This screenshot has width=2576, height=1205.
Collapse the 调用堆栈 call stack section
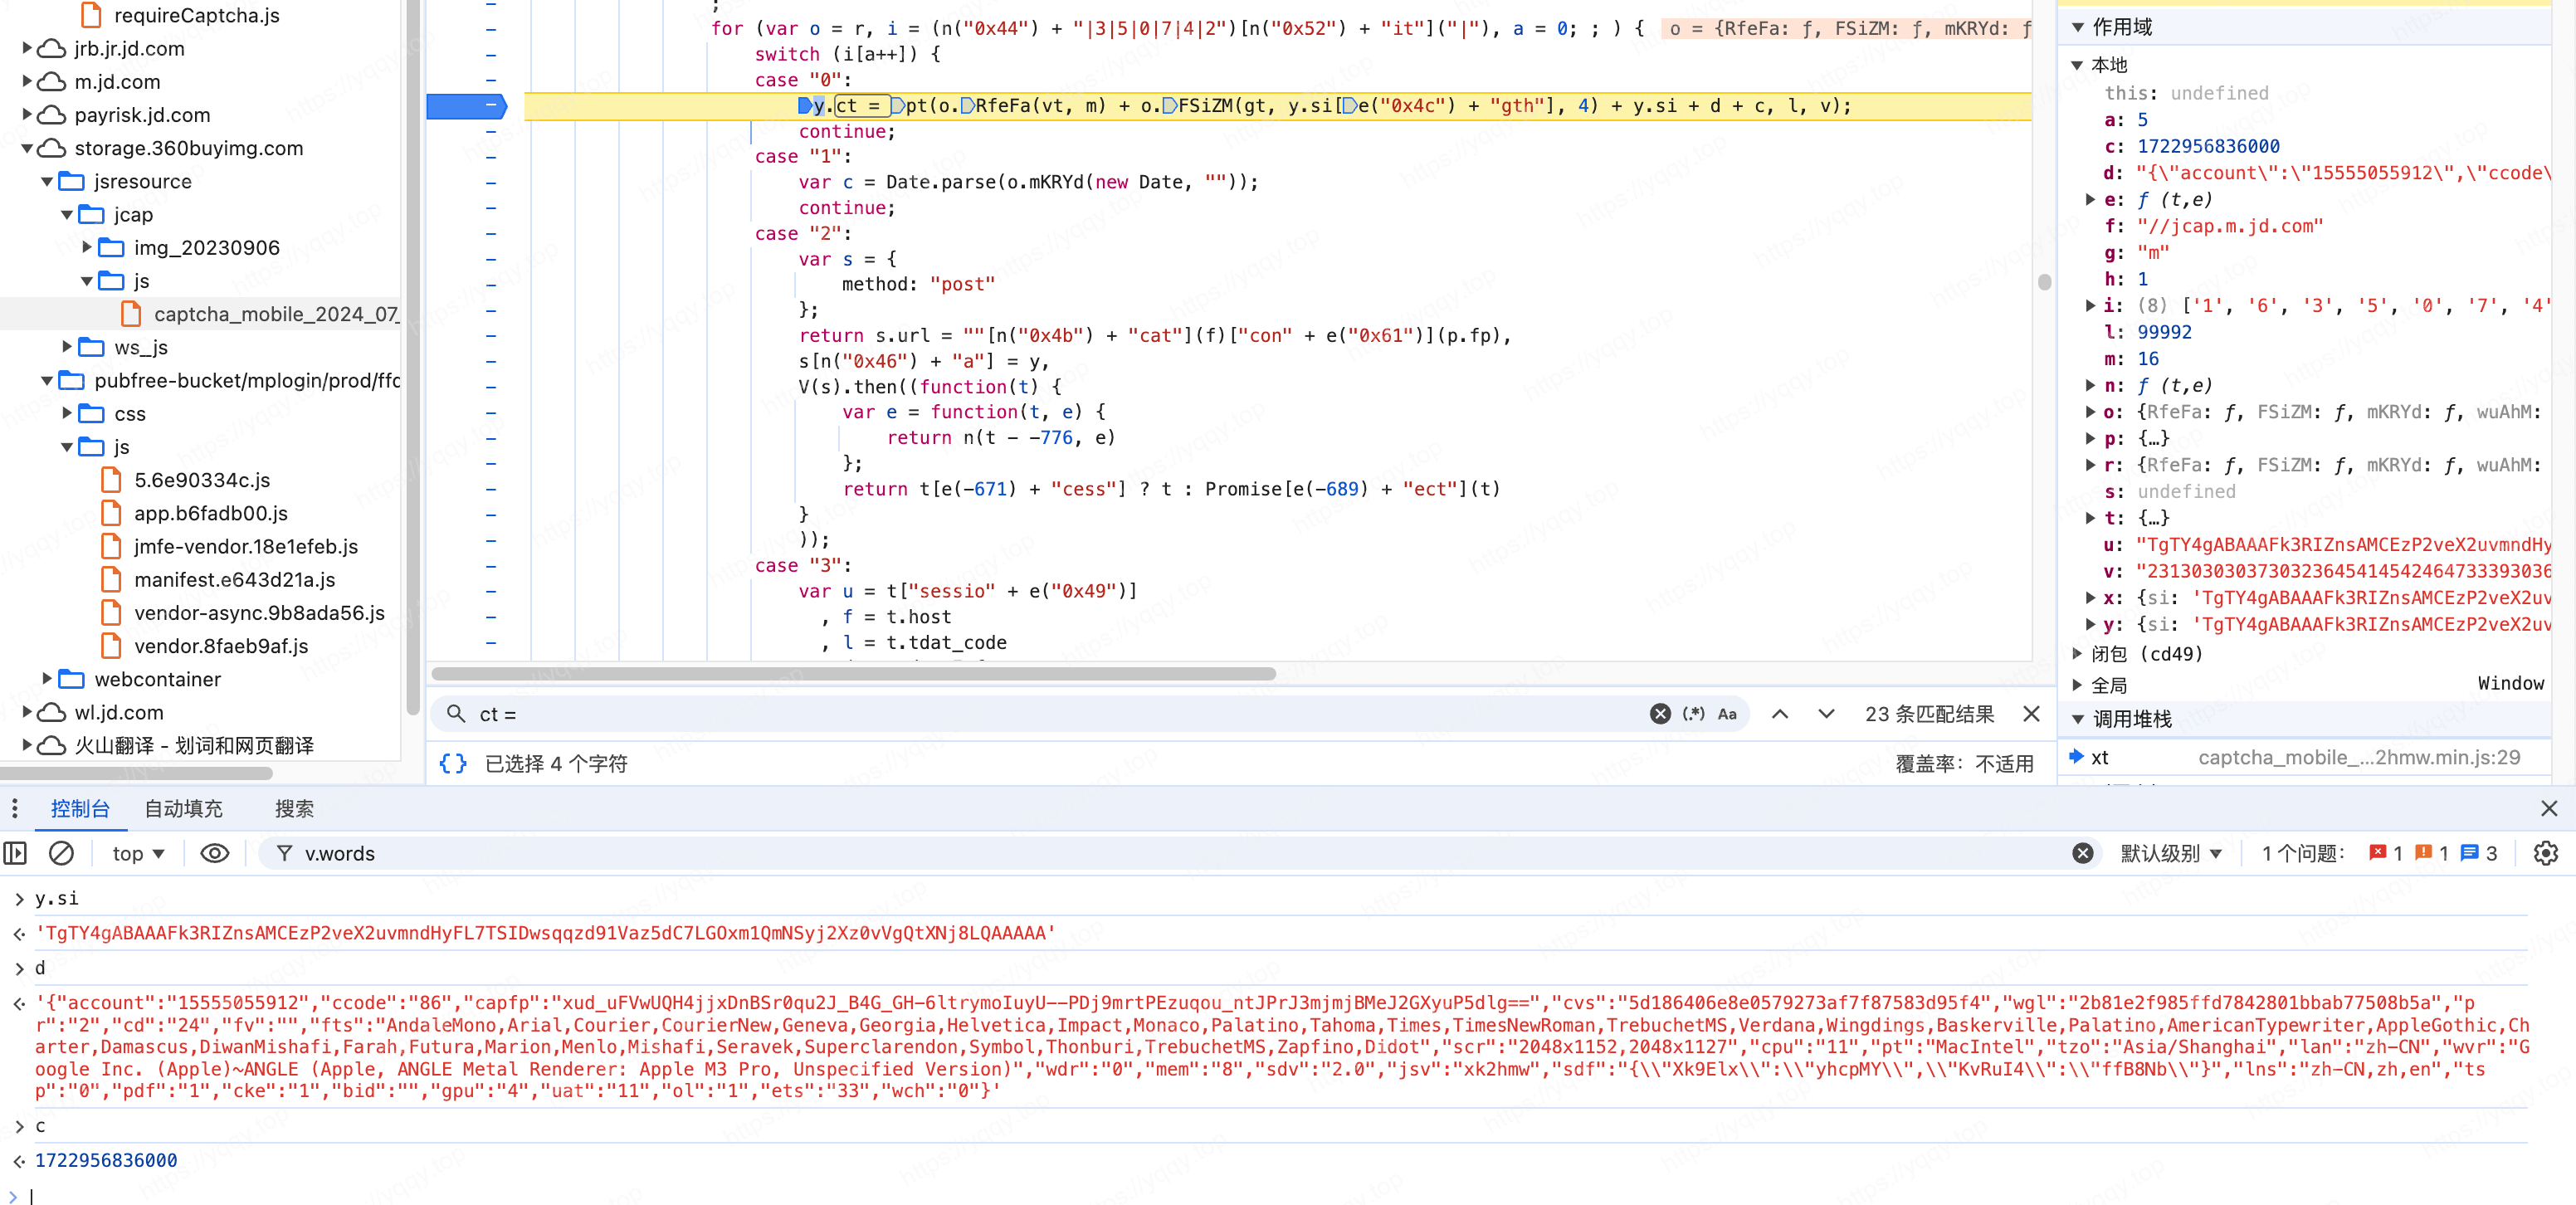point(2078,719)
